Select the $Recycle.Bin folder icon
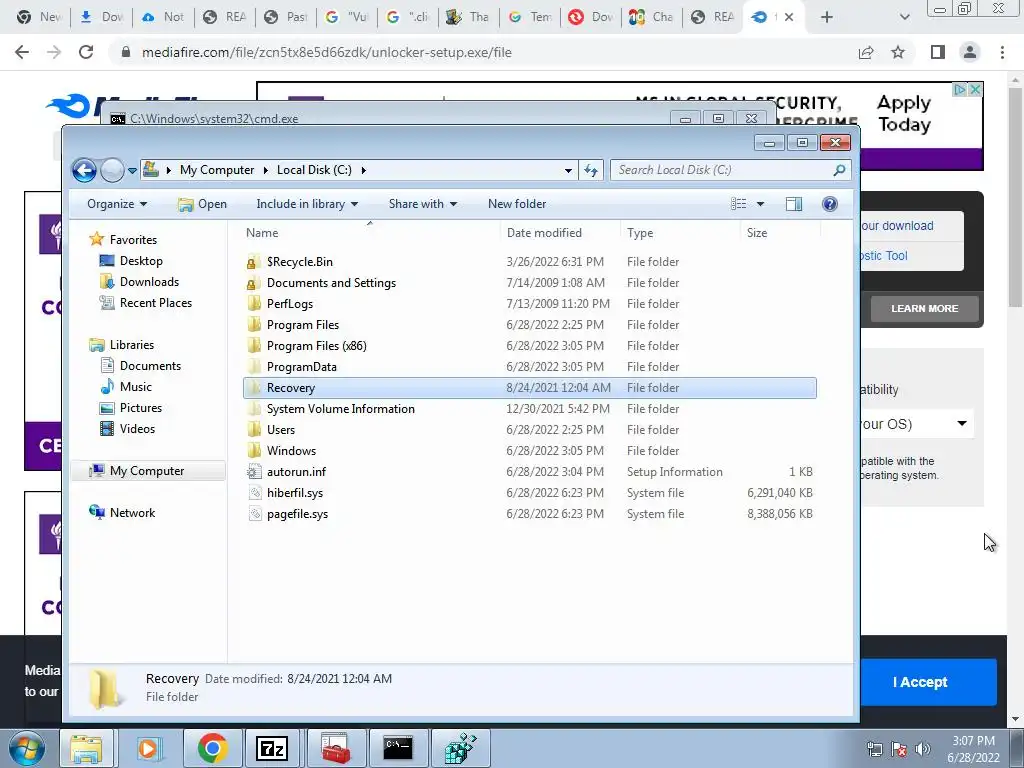Viewport: 1024px width, 768px height. 253,262
